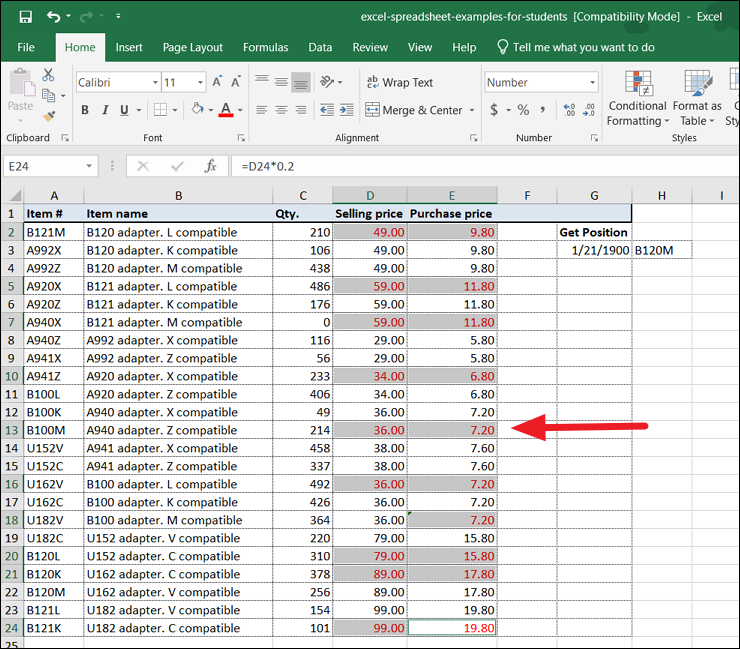Click the Merge & Center button
The image size is (740, 649).
(414, 110)
